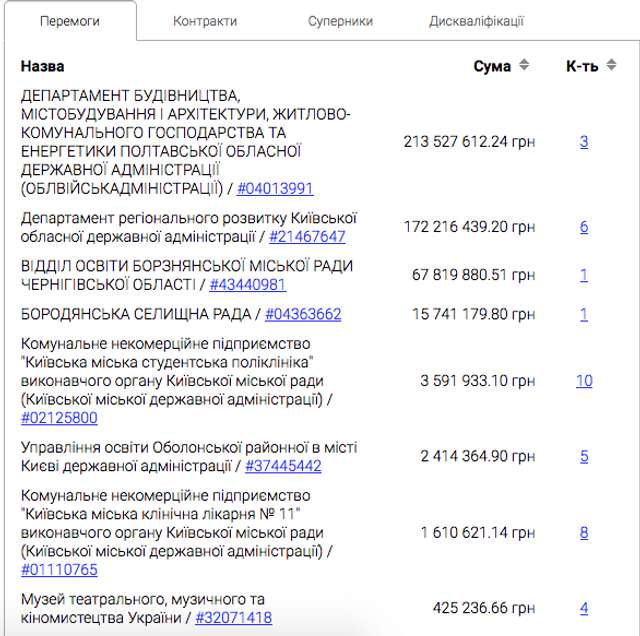Click the БОРОДЯНСЬКА СЕЛИЩНА РАДА name

[x=136, y=314]
